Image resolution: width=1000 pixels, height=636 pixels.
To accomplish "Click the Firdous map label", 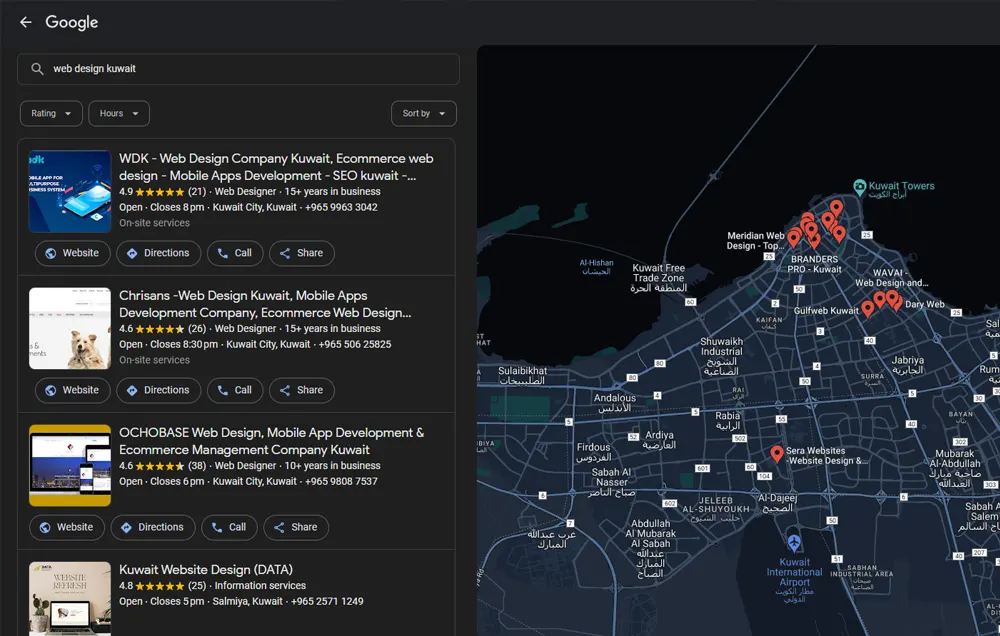I will (x=594, y=452).
